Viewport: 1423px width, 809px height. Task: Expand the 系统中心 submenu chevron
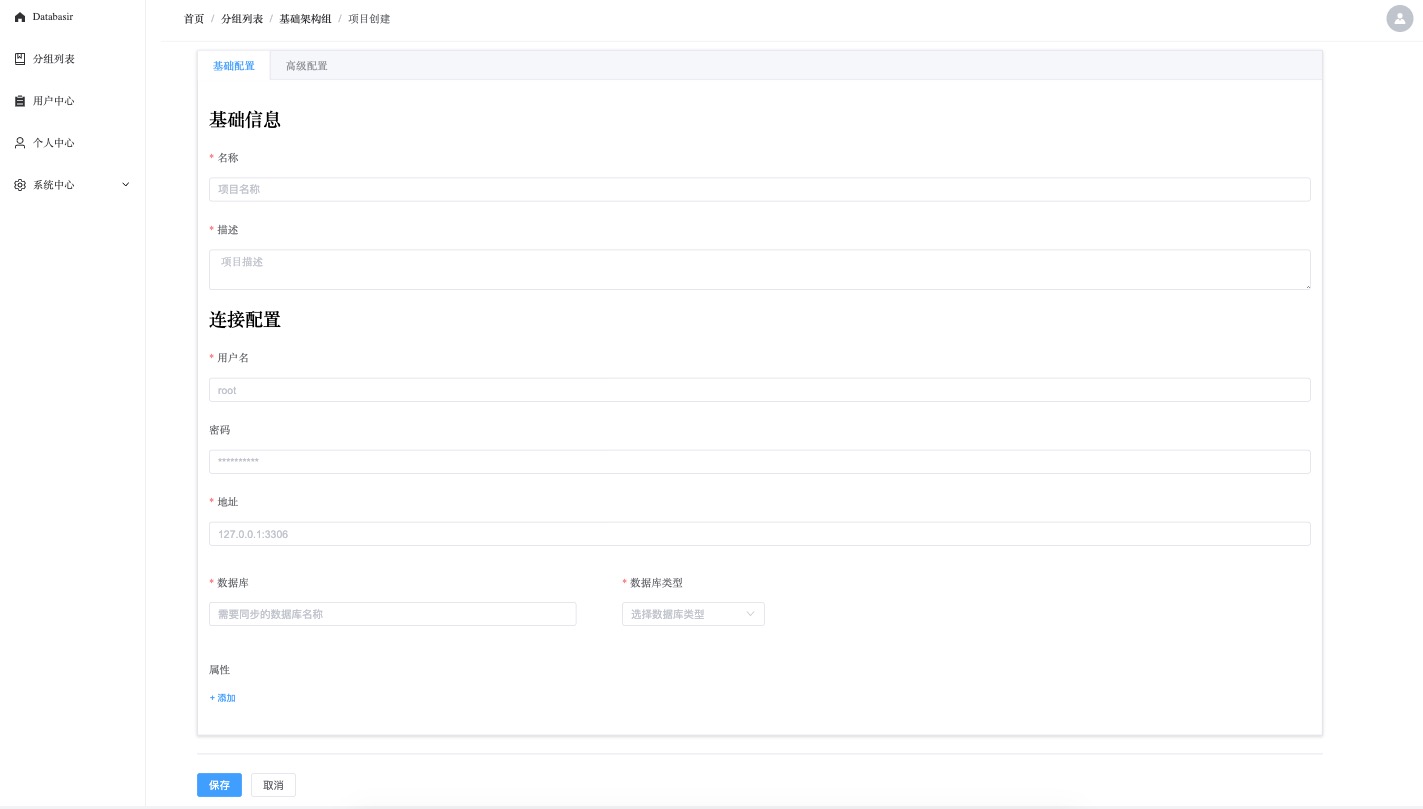(126, 185)
